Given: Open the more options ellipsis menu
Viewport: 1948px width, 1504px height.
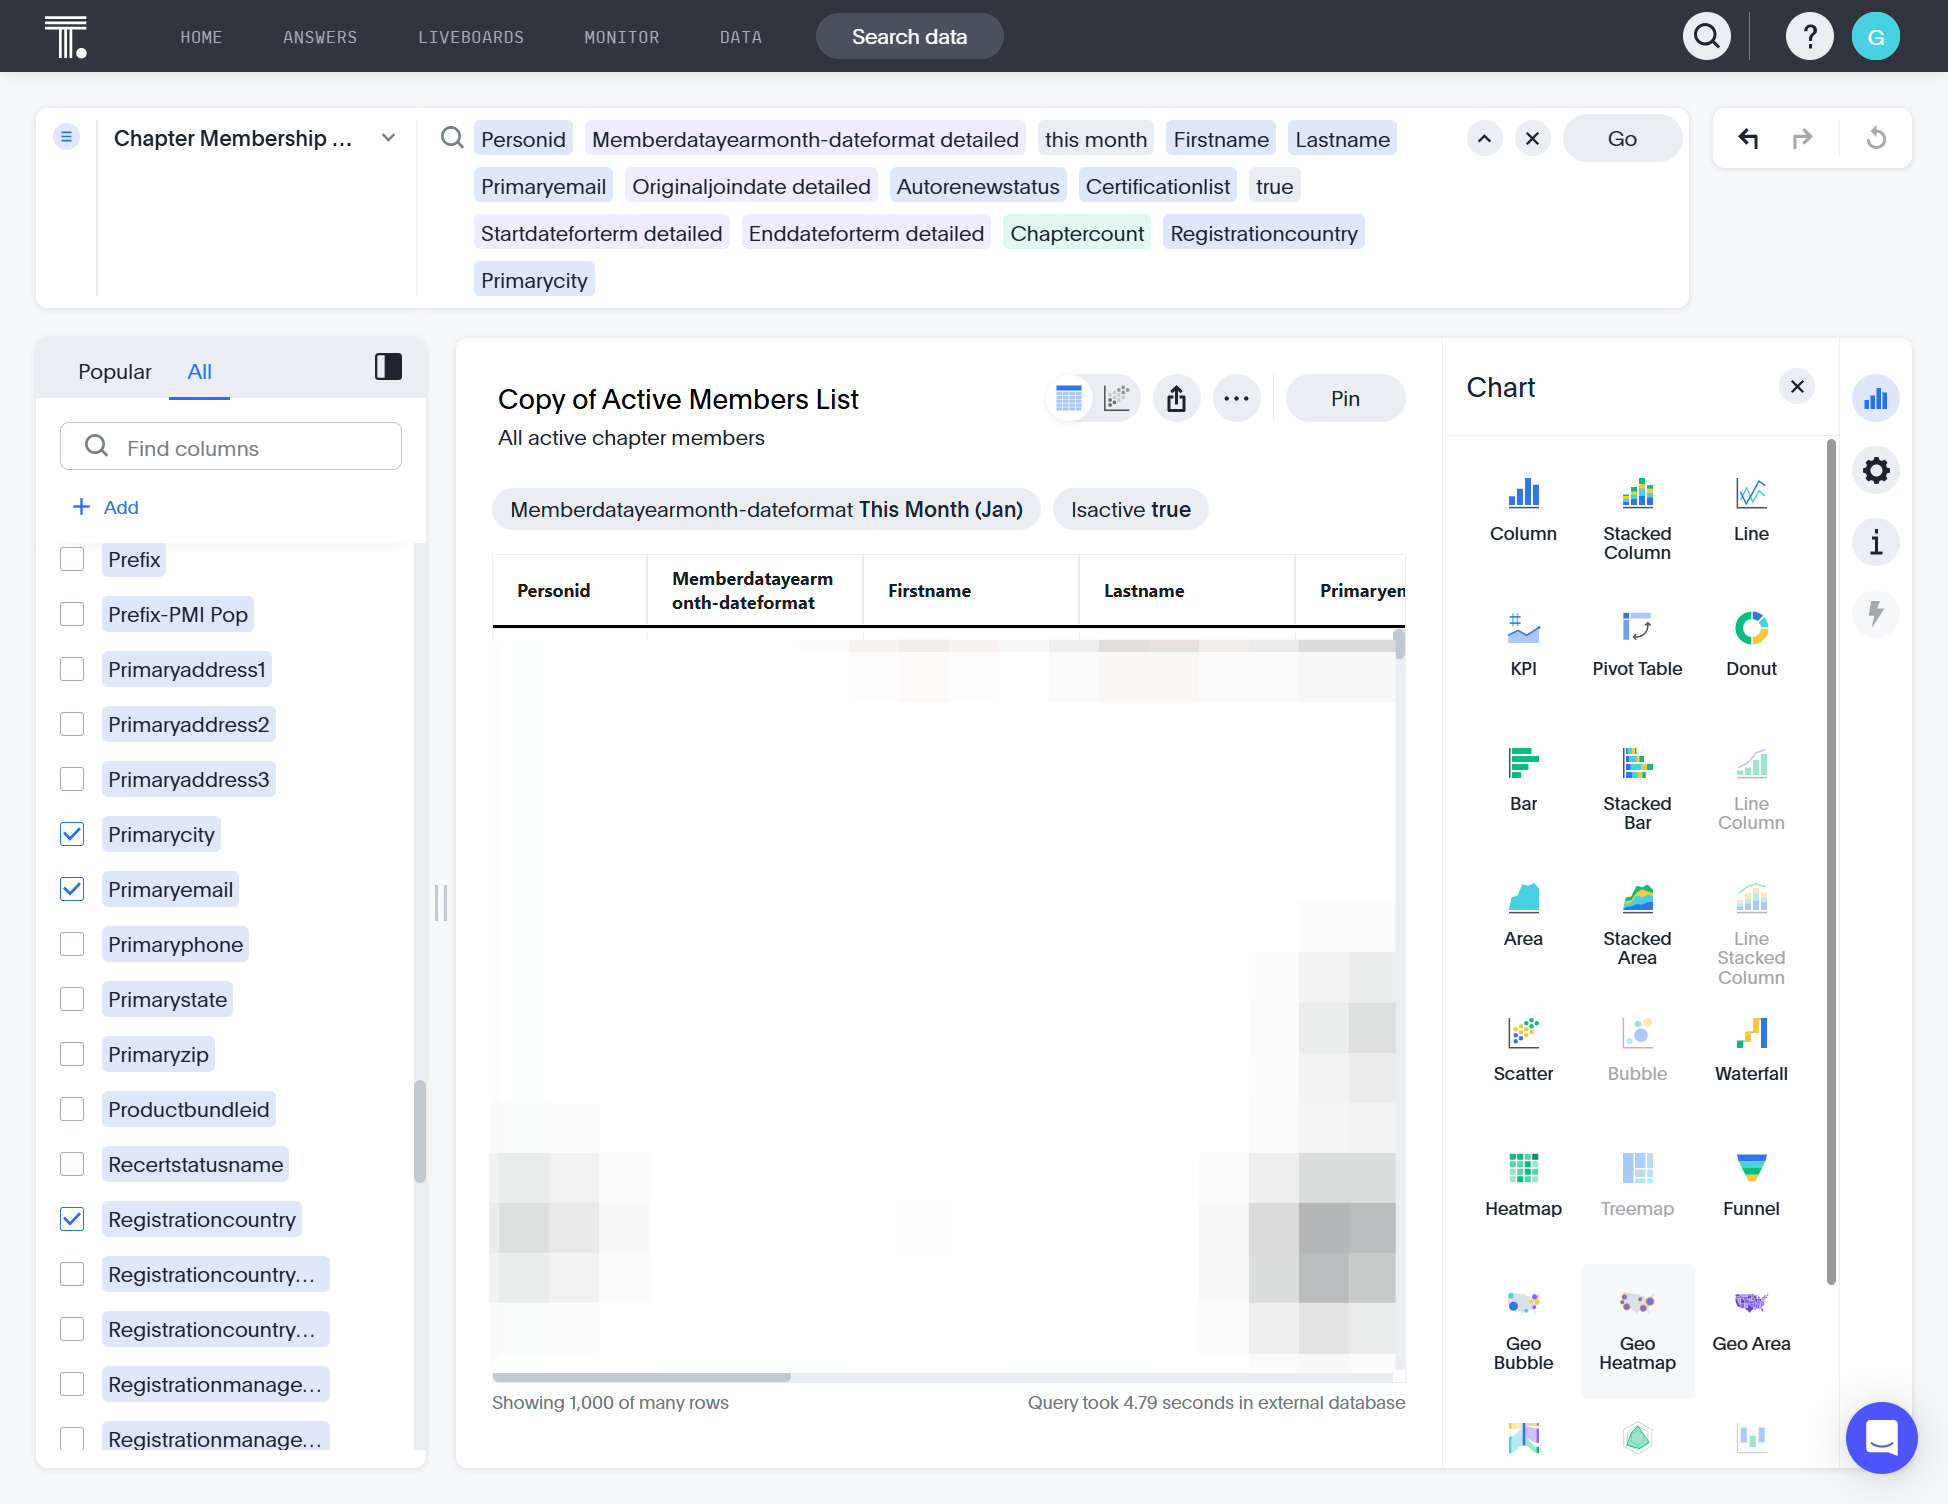Looking at the screenshot, I should 1236,399.
